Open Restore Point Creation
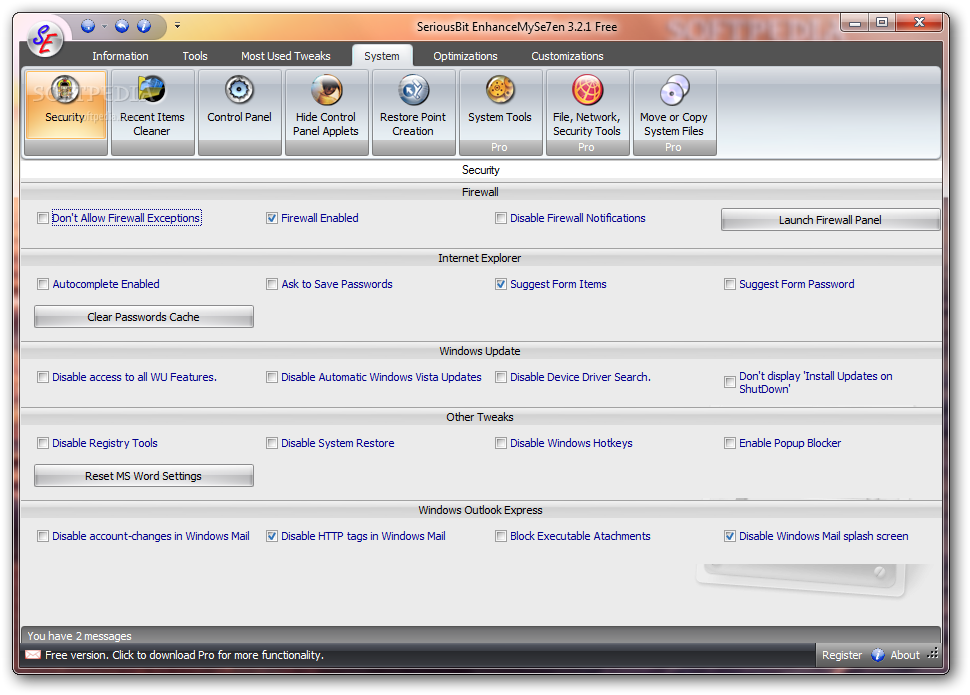 click(413, 112)
